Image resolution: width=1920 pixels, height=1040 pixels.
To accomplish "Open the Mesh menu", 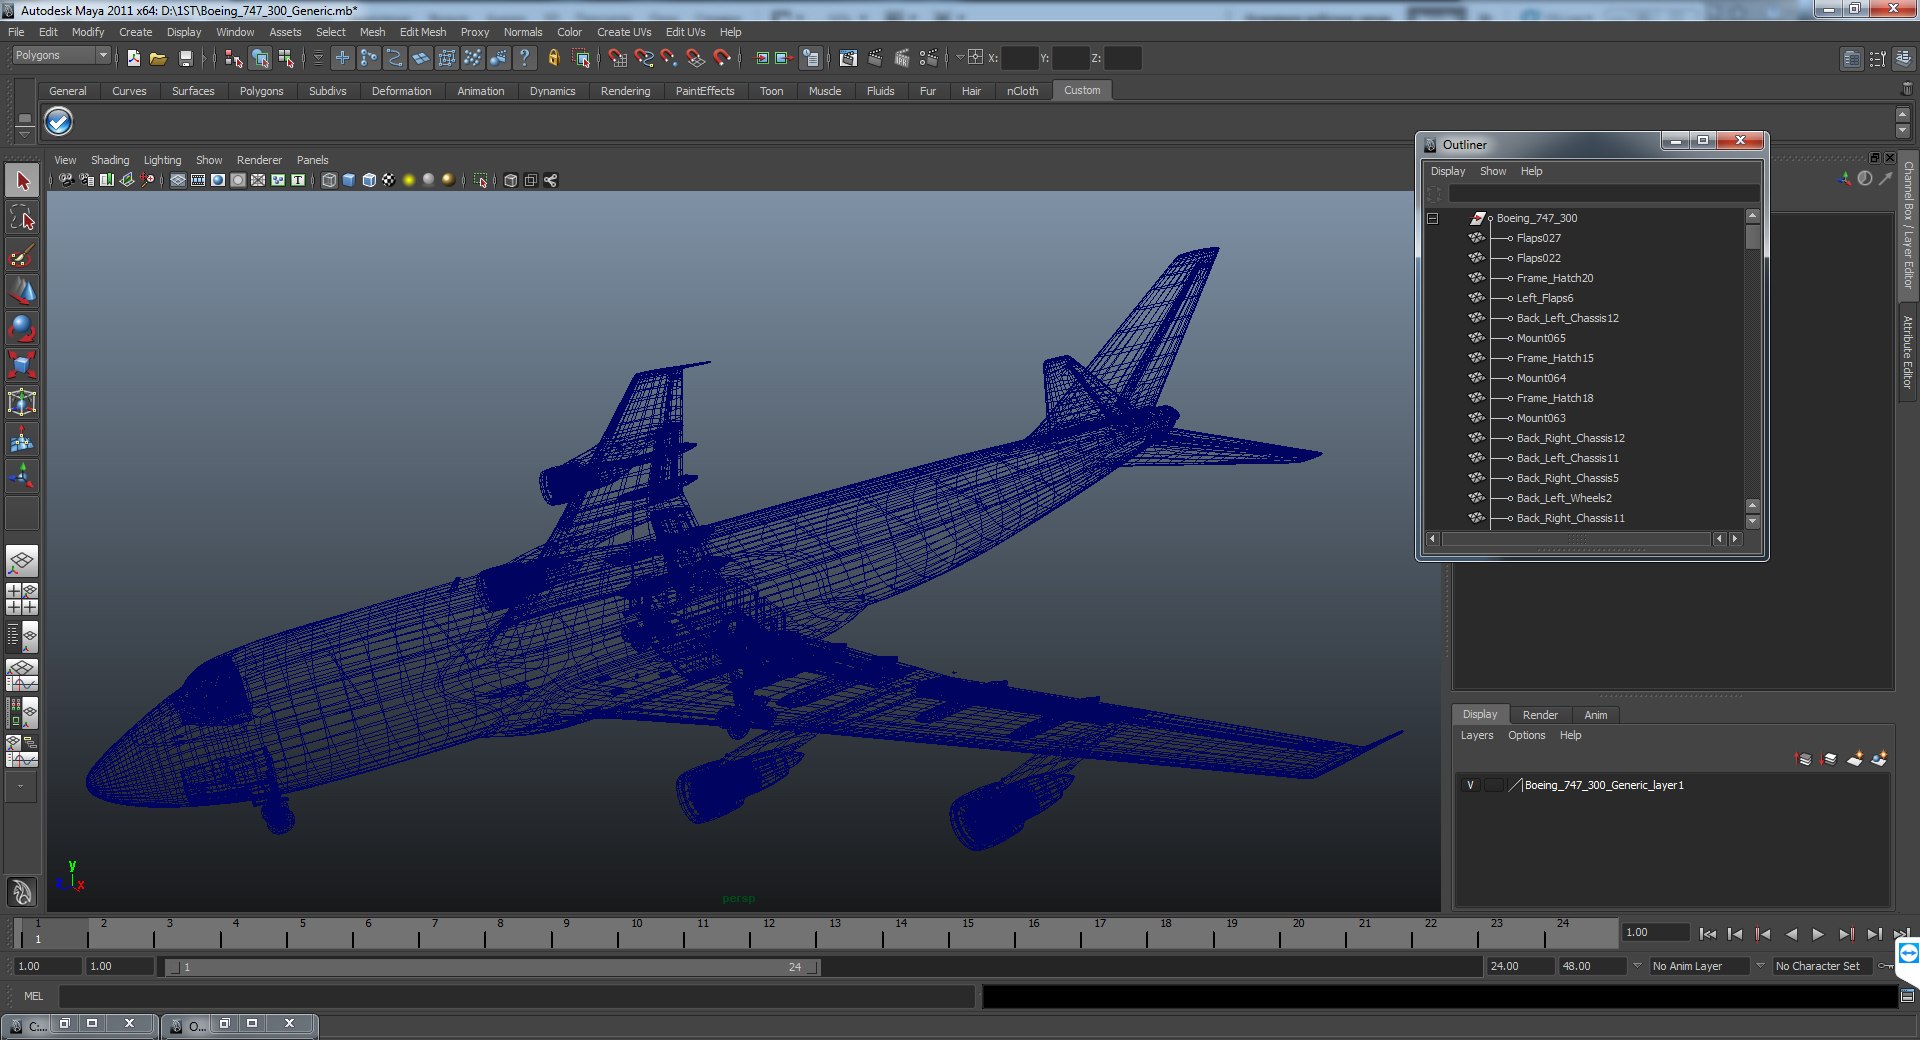I will point(372,32).
